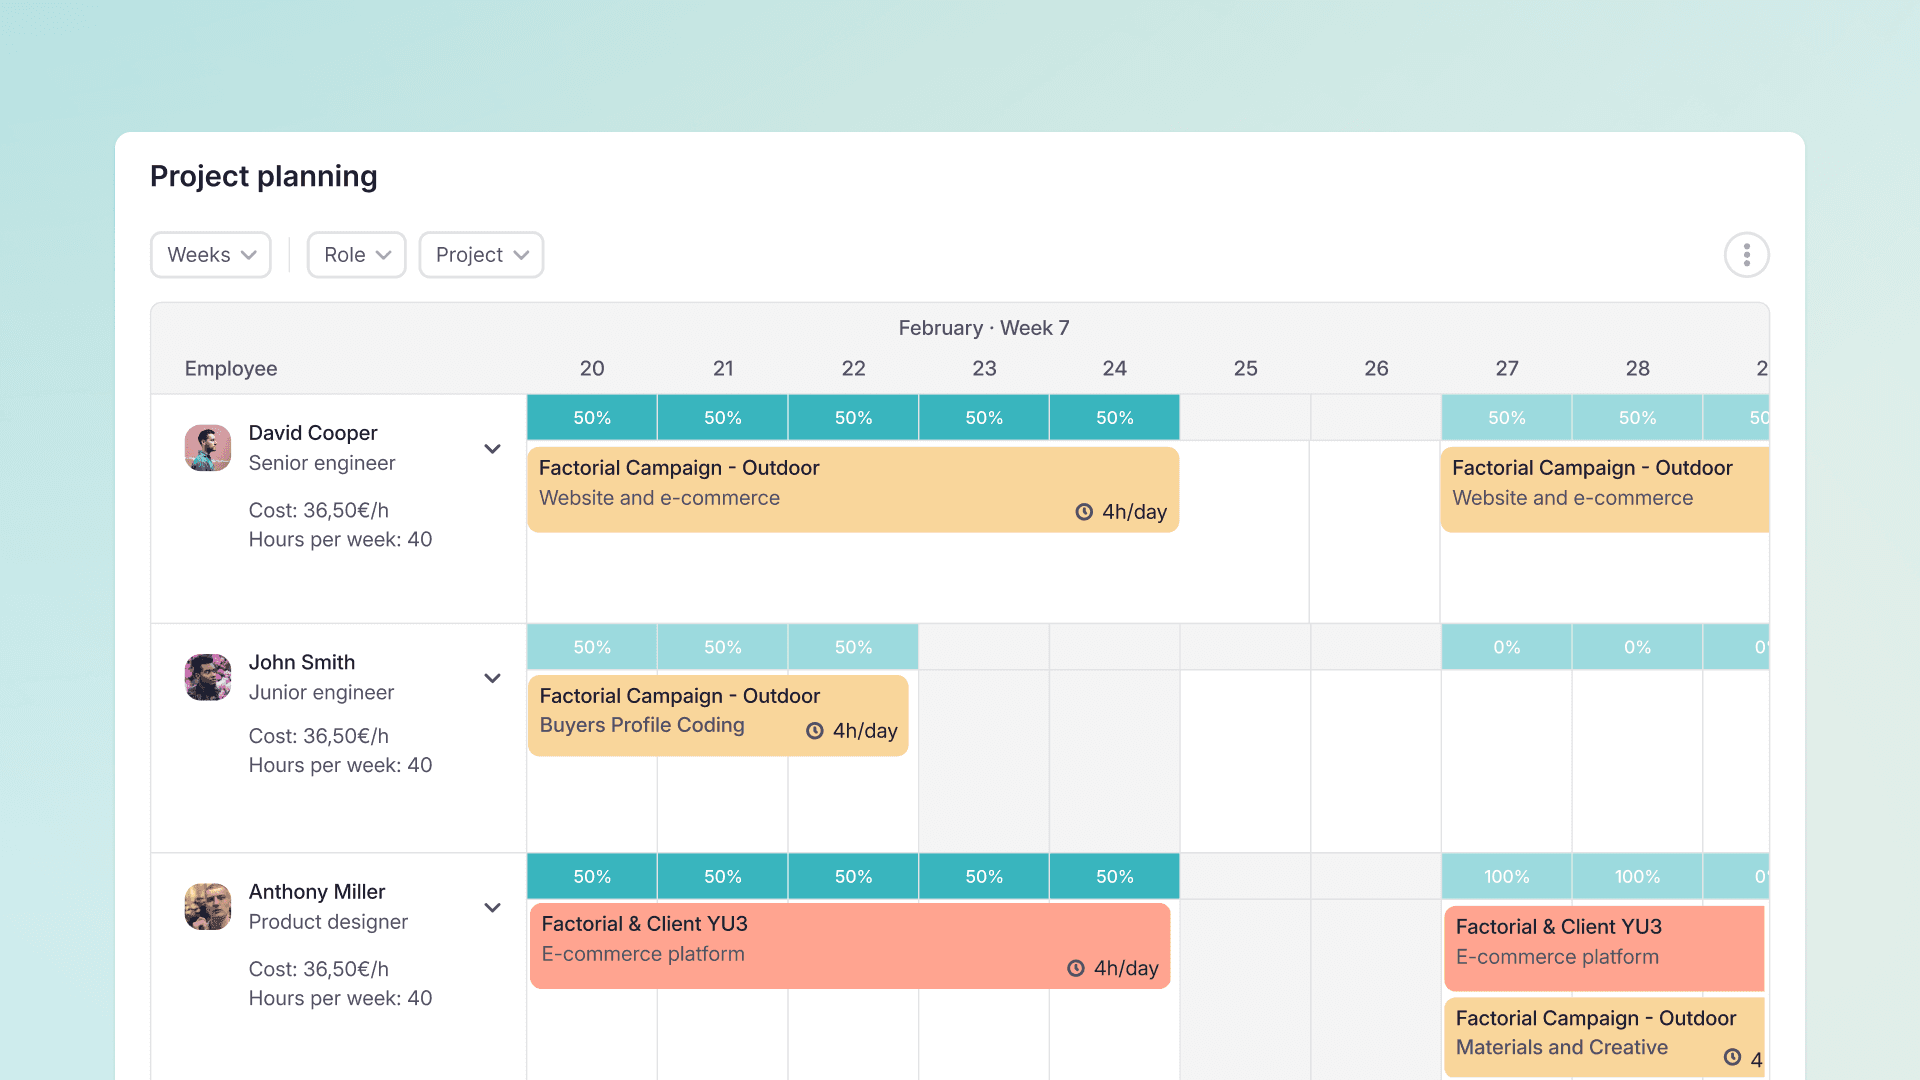Screen dimensions: 1920x1080
Task: Open the Role filter dropdown
Action: click(x=356, y=254)
